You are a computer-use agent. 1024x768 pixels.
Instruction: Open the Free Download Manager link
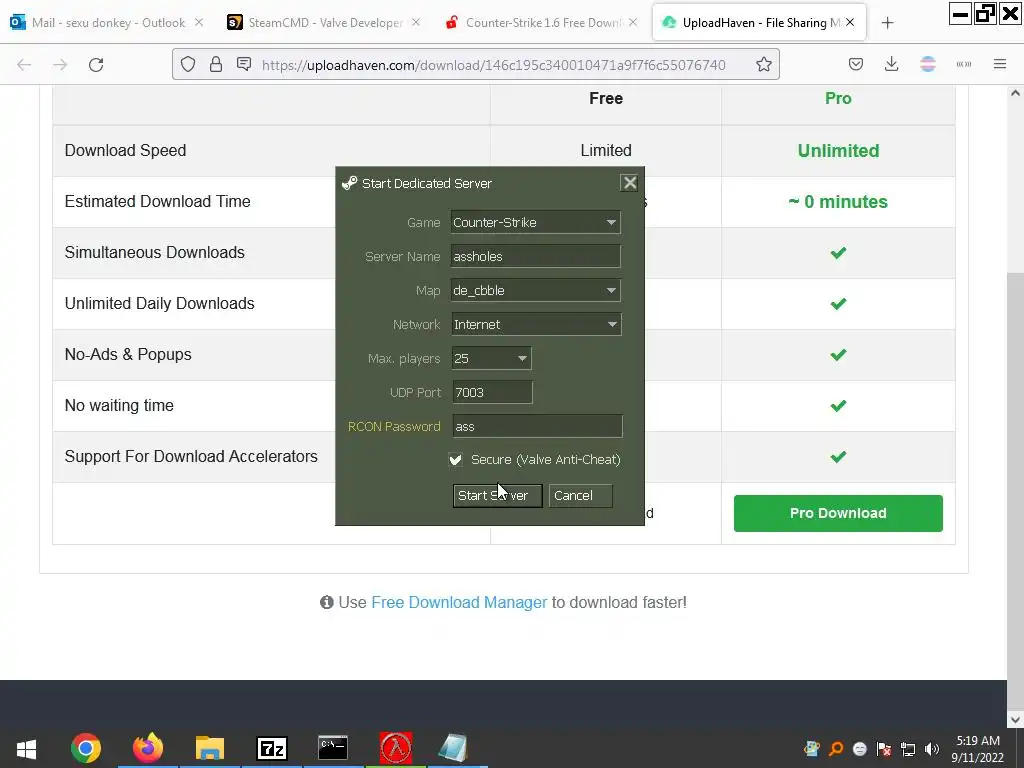(459, 602)
